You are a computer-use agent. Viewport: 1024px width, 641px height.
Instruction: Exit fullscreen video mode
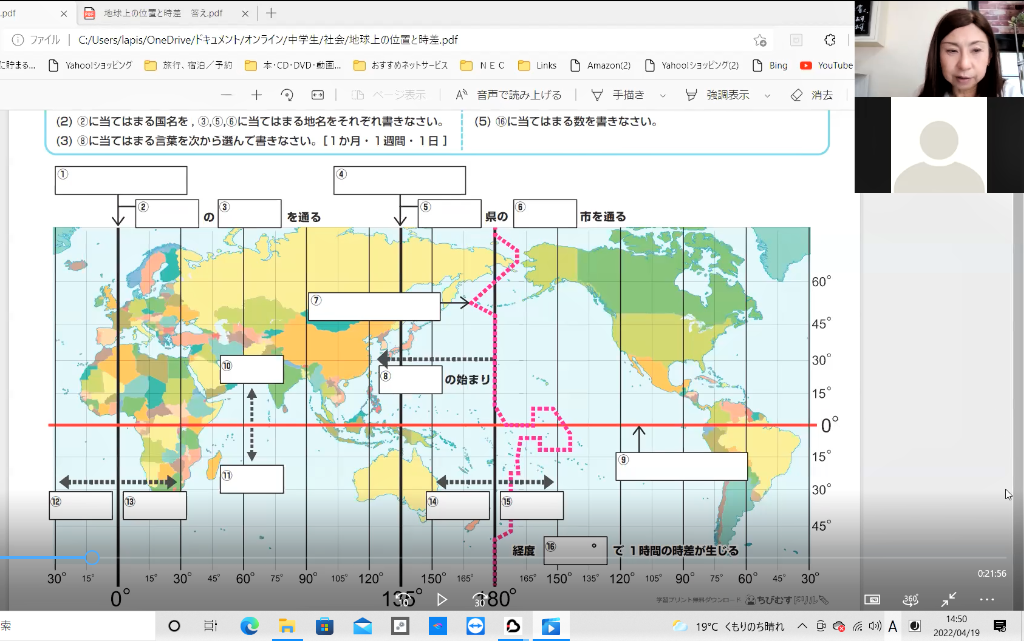948,599
